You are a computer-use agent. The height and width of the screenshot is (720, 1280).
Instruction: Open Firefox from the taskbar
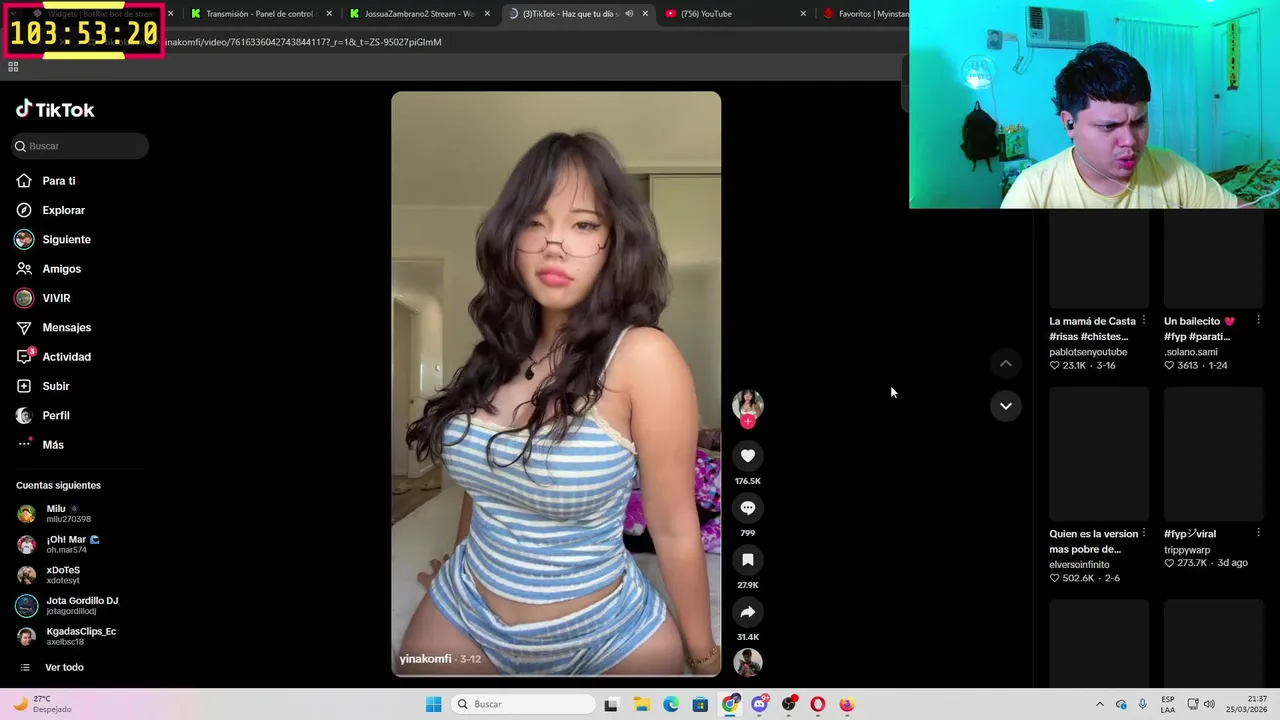[x=847, y=704]
